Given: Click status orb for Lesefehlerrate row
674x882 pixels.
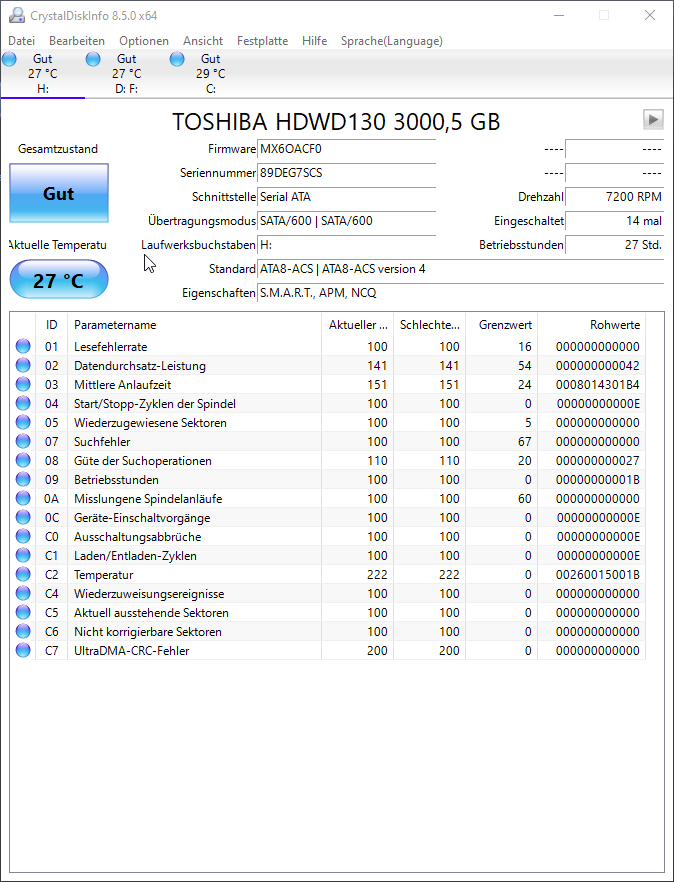Looking at the screenshot, I should coord(23,346).
